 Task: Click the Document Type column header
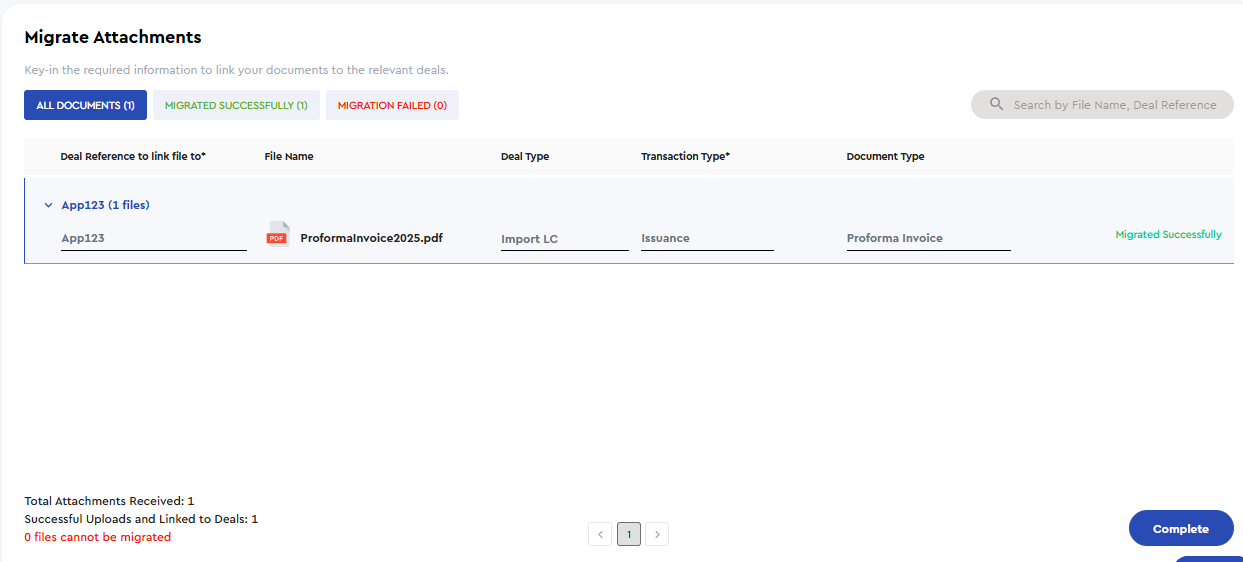(885, 156)
